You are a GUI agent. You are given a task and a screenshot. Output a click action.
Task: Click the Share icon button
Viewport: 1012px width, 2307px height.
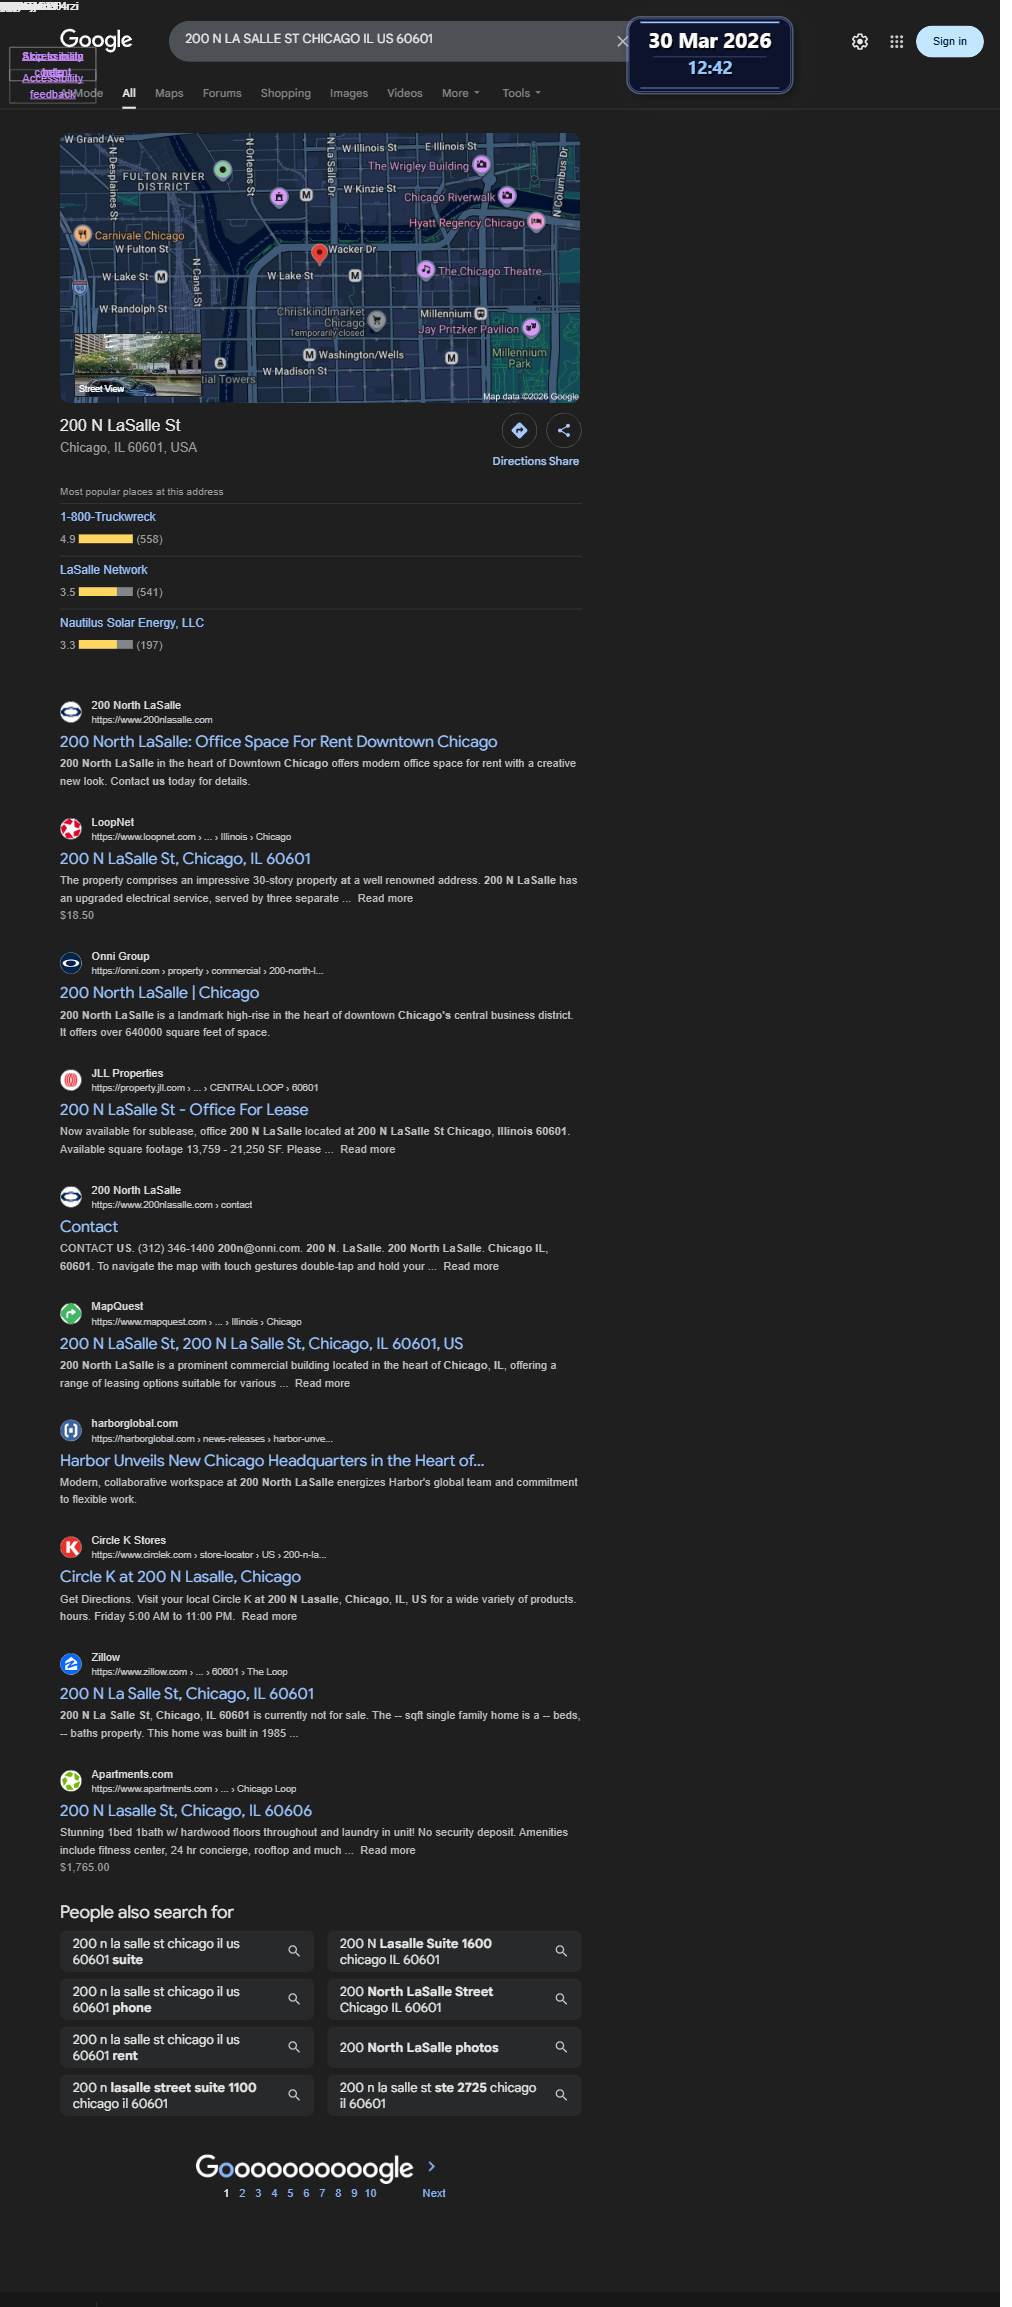[x=564, y=431]
